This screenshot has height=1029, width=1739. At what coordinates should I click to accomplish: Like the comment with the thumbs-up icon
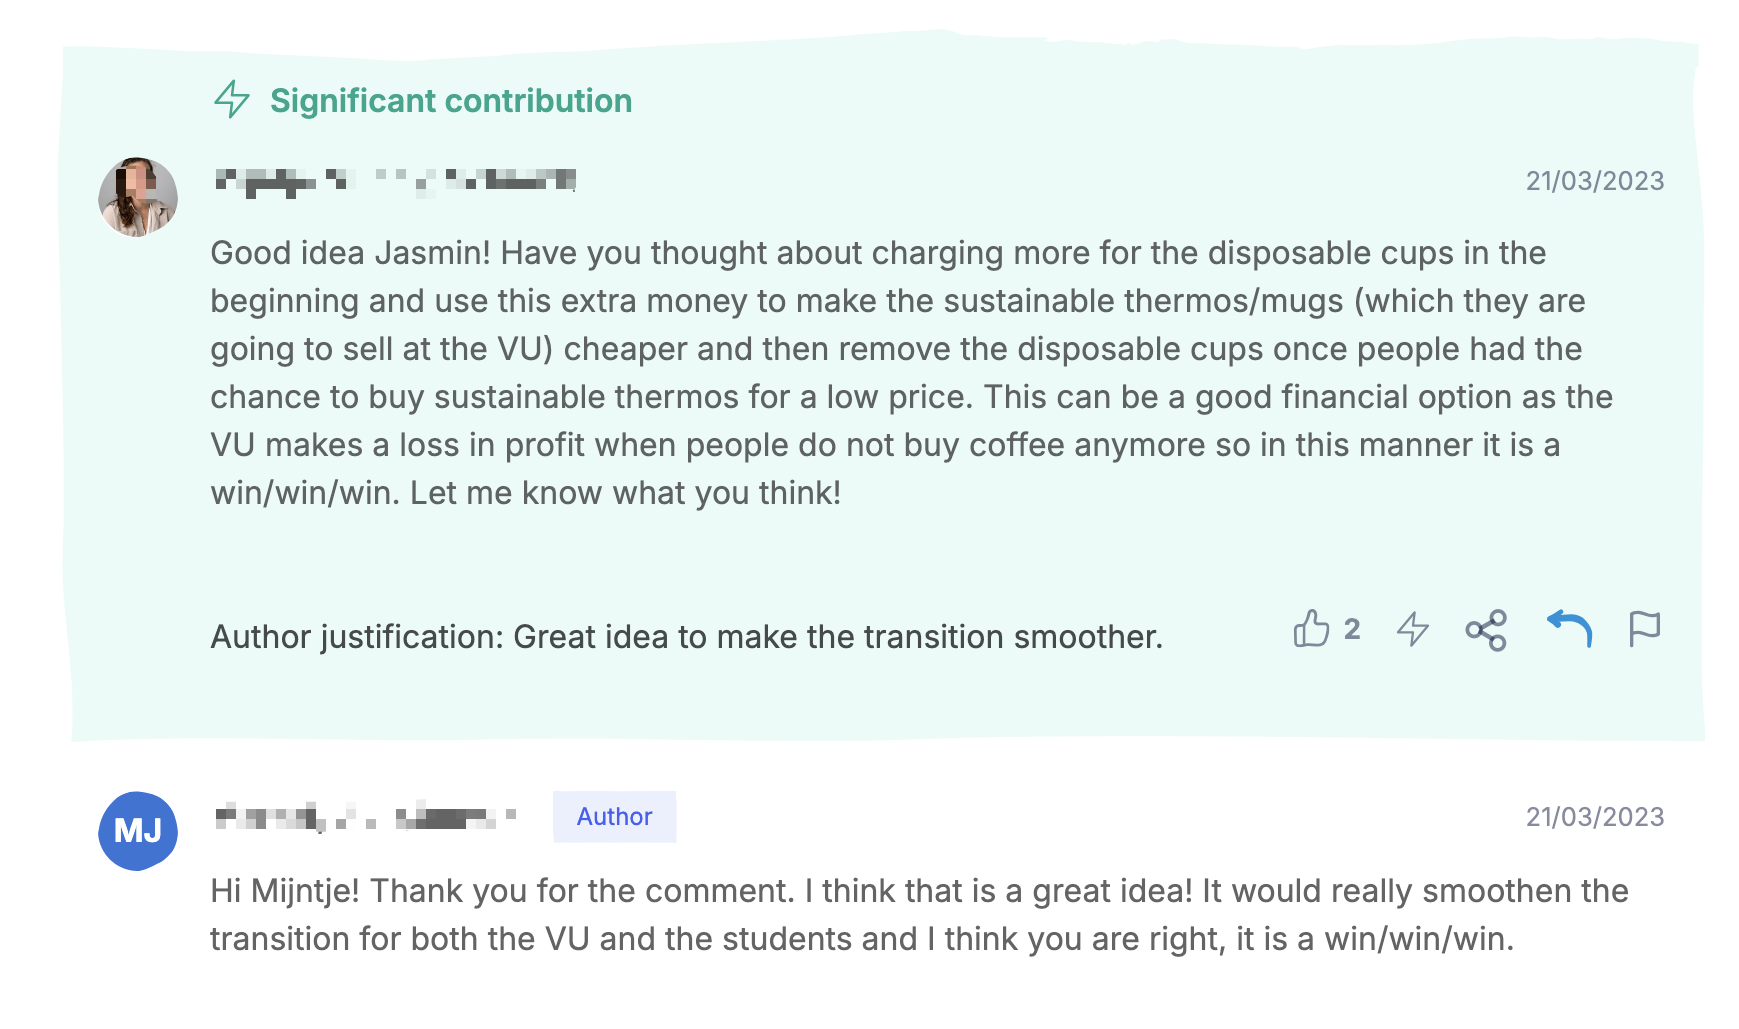click(1311, 629)
